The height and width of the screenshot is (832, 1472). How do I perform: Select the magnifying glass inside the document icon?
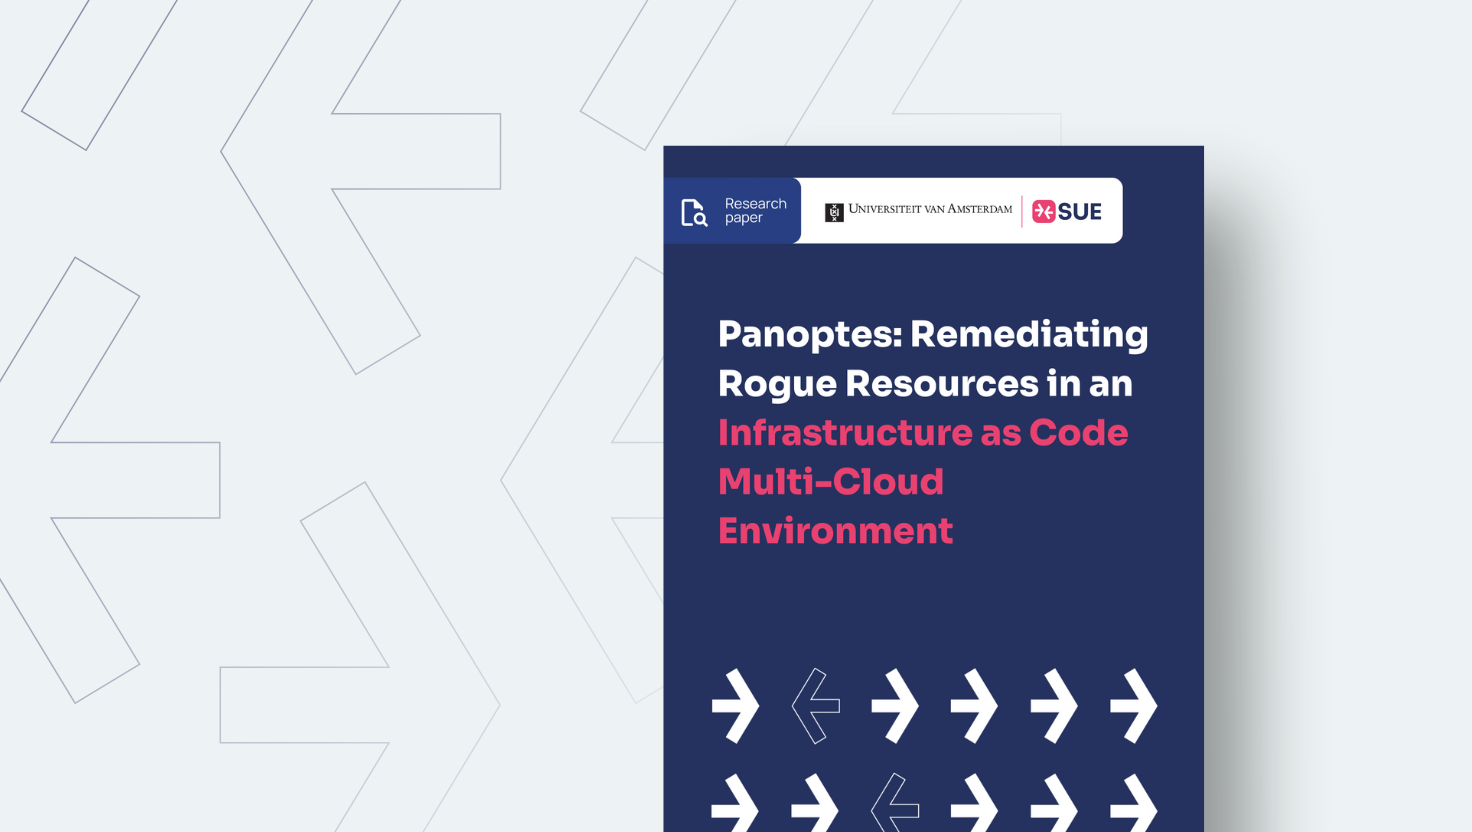700,218
